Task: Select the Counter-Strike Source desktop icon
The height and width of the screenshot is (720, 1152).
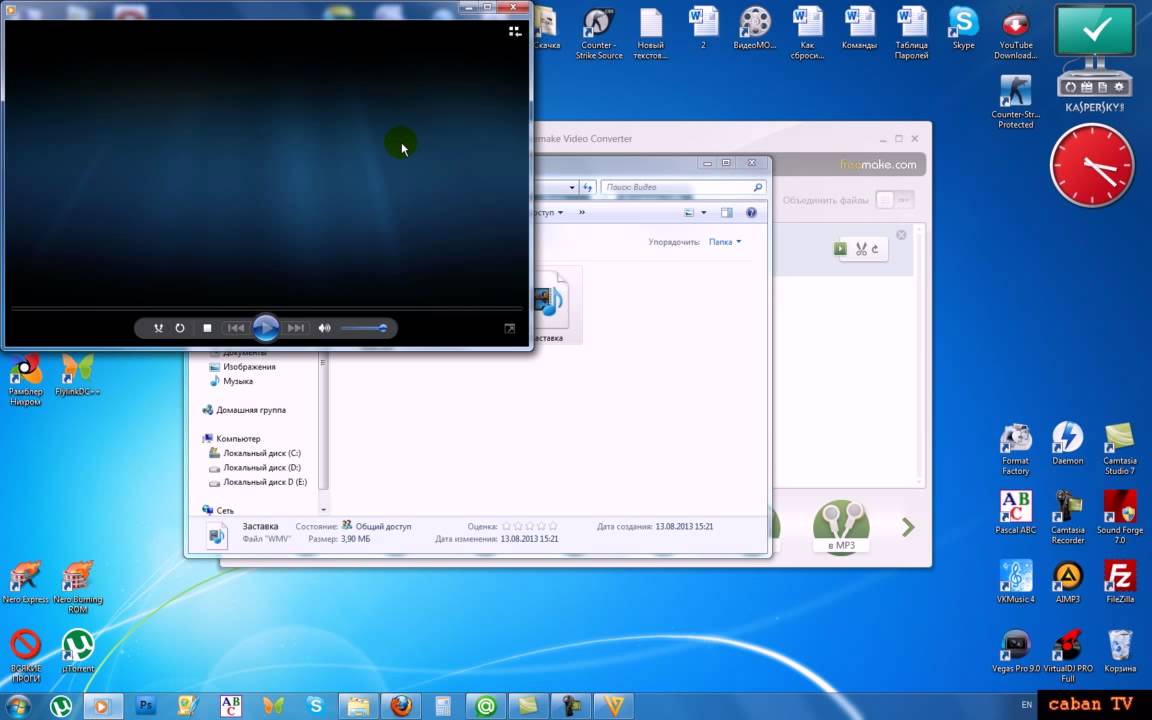Action: (599, 34)
